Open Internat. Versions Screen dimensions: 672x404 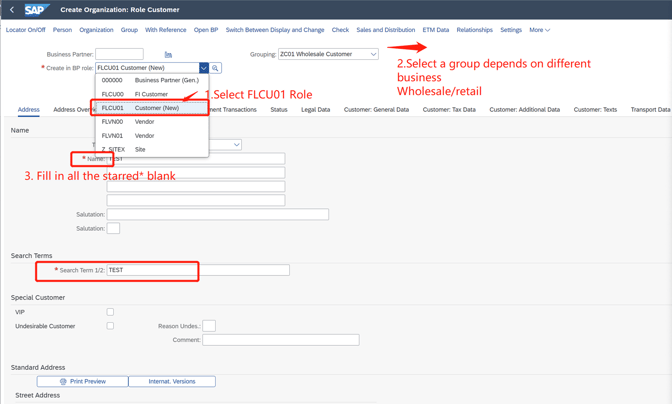tap(172, 381)
